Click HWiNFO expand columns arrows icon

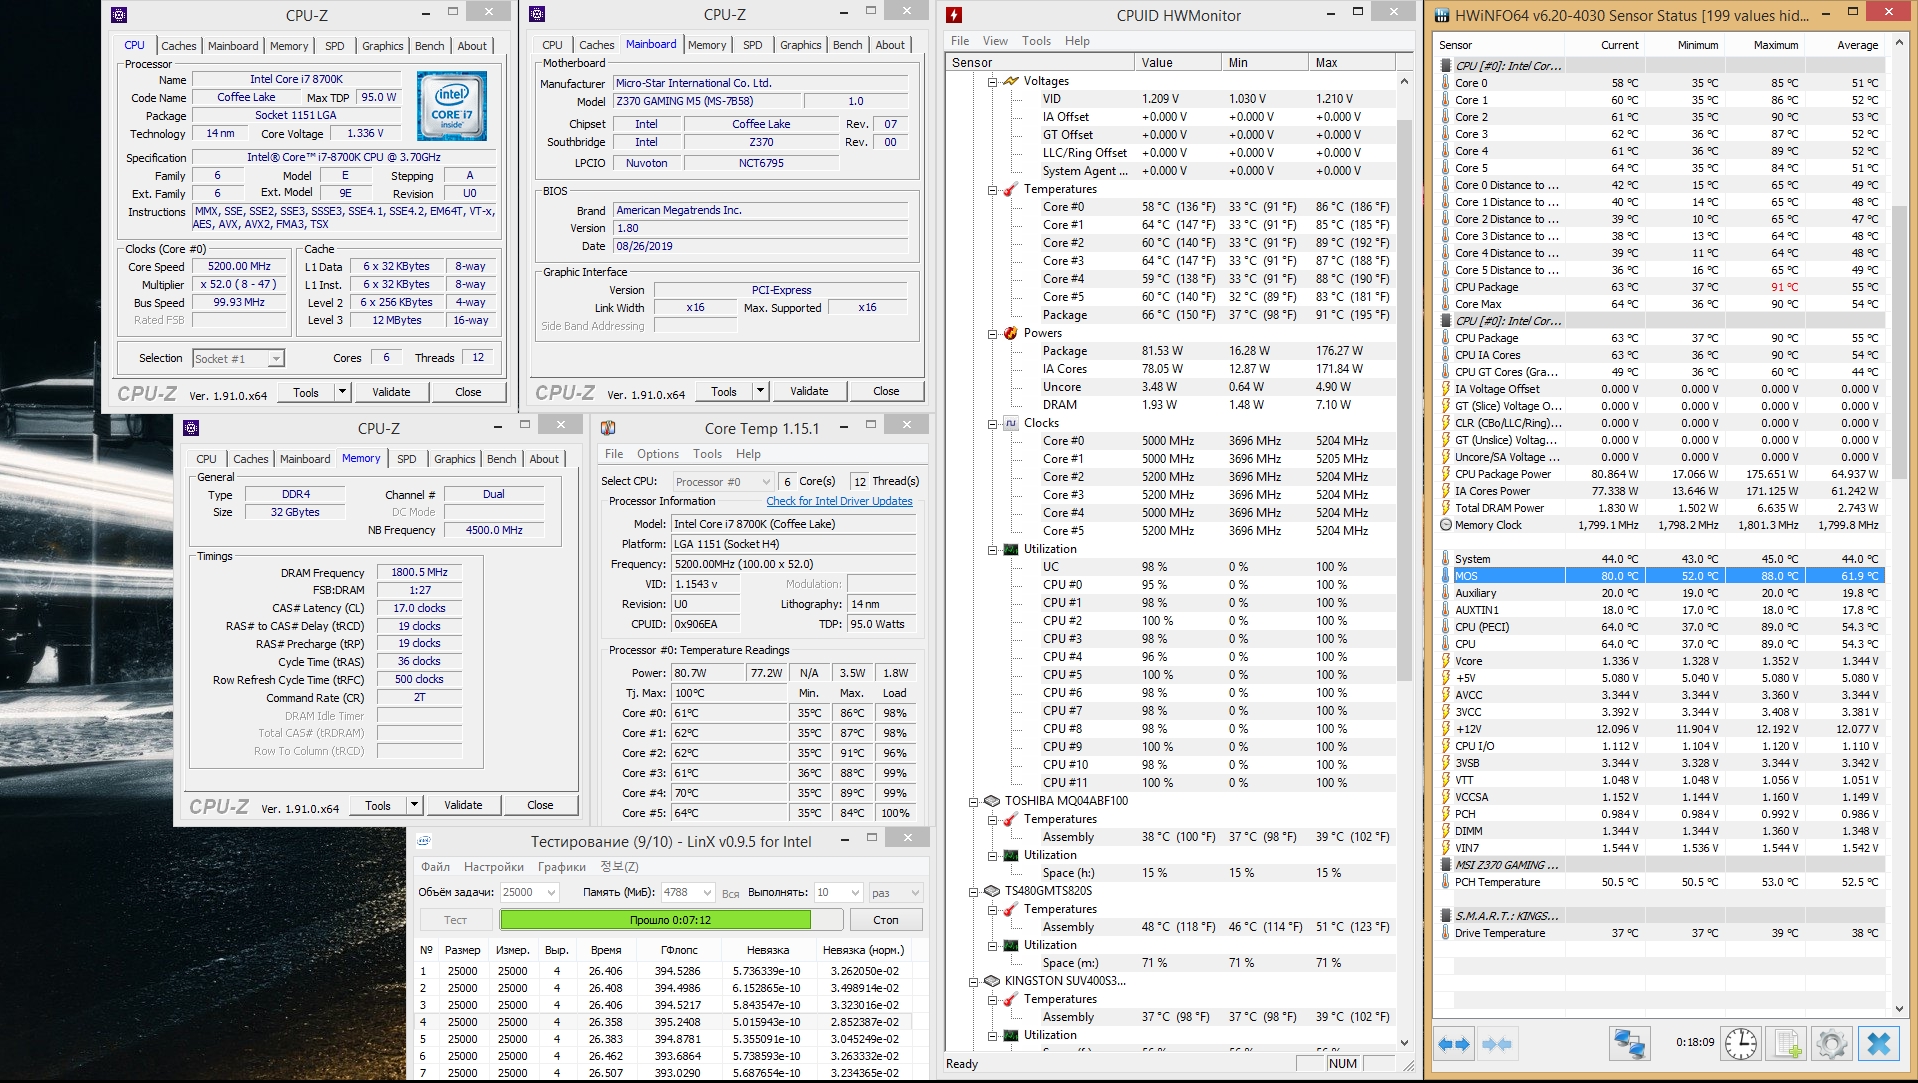tap(1454, 1044)
